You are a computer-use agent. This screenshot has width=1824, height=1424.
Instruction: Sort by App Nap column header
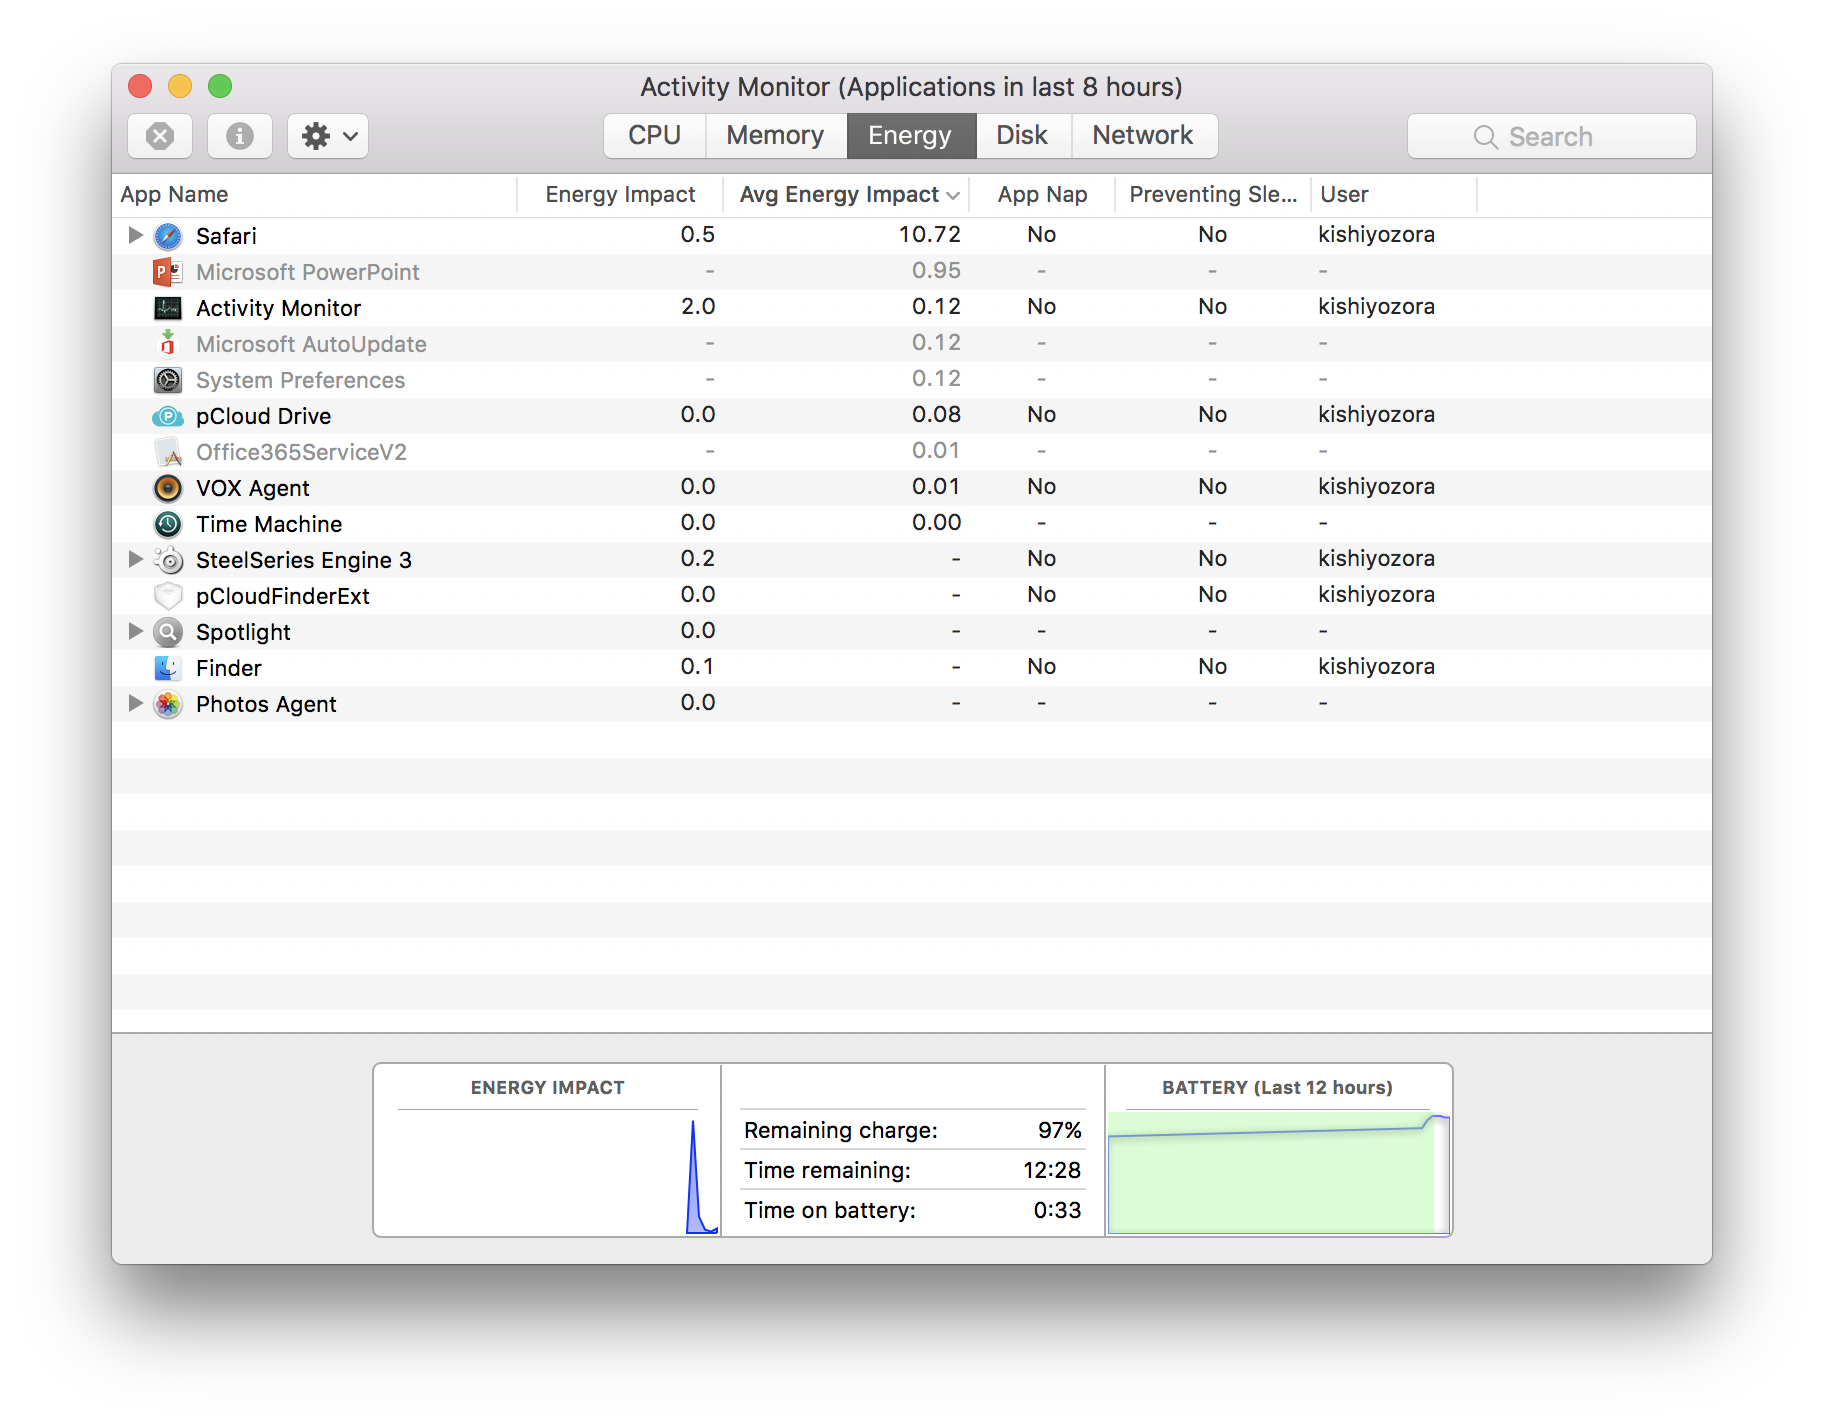tap(1042, 195)
